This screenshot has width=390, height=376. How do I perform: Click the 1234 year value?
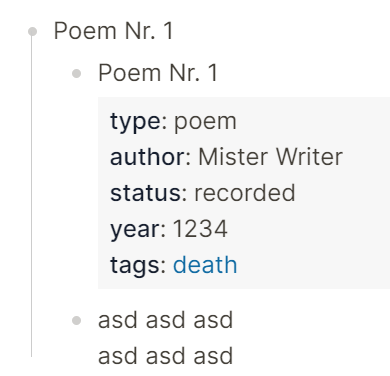[200, 229]
